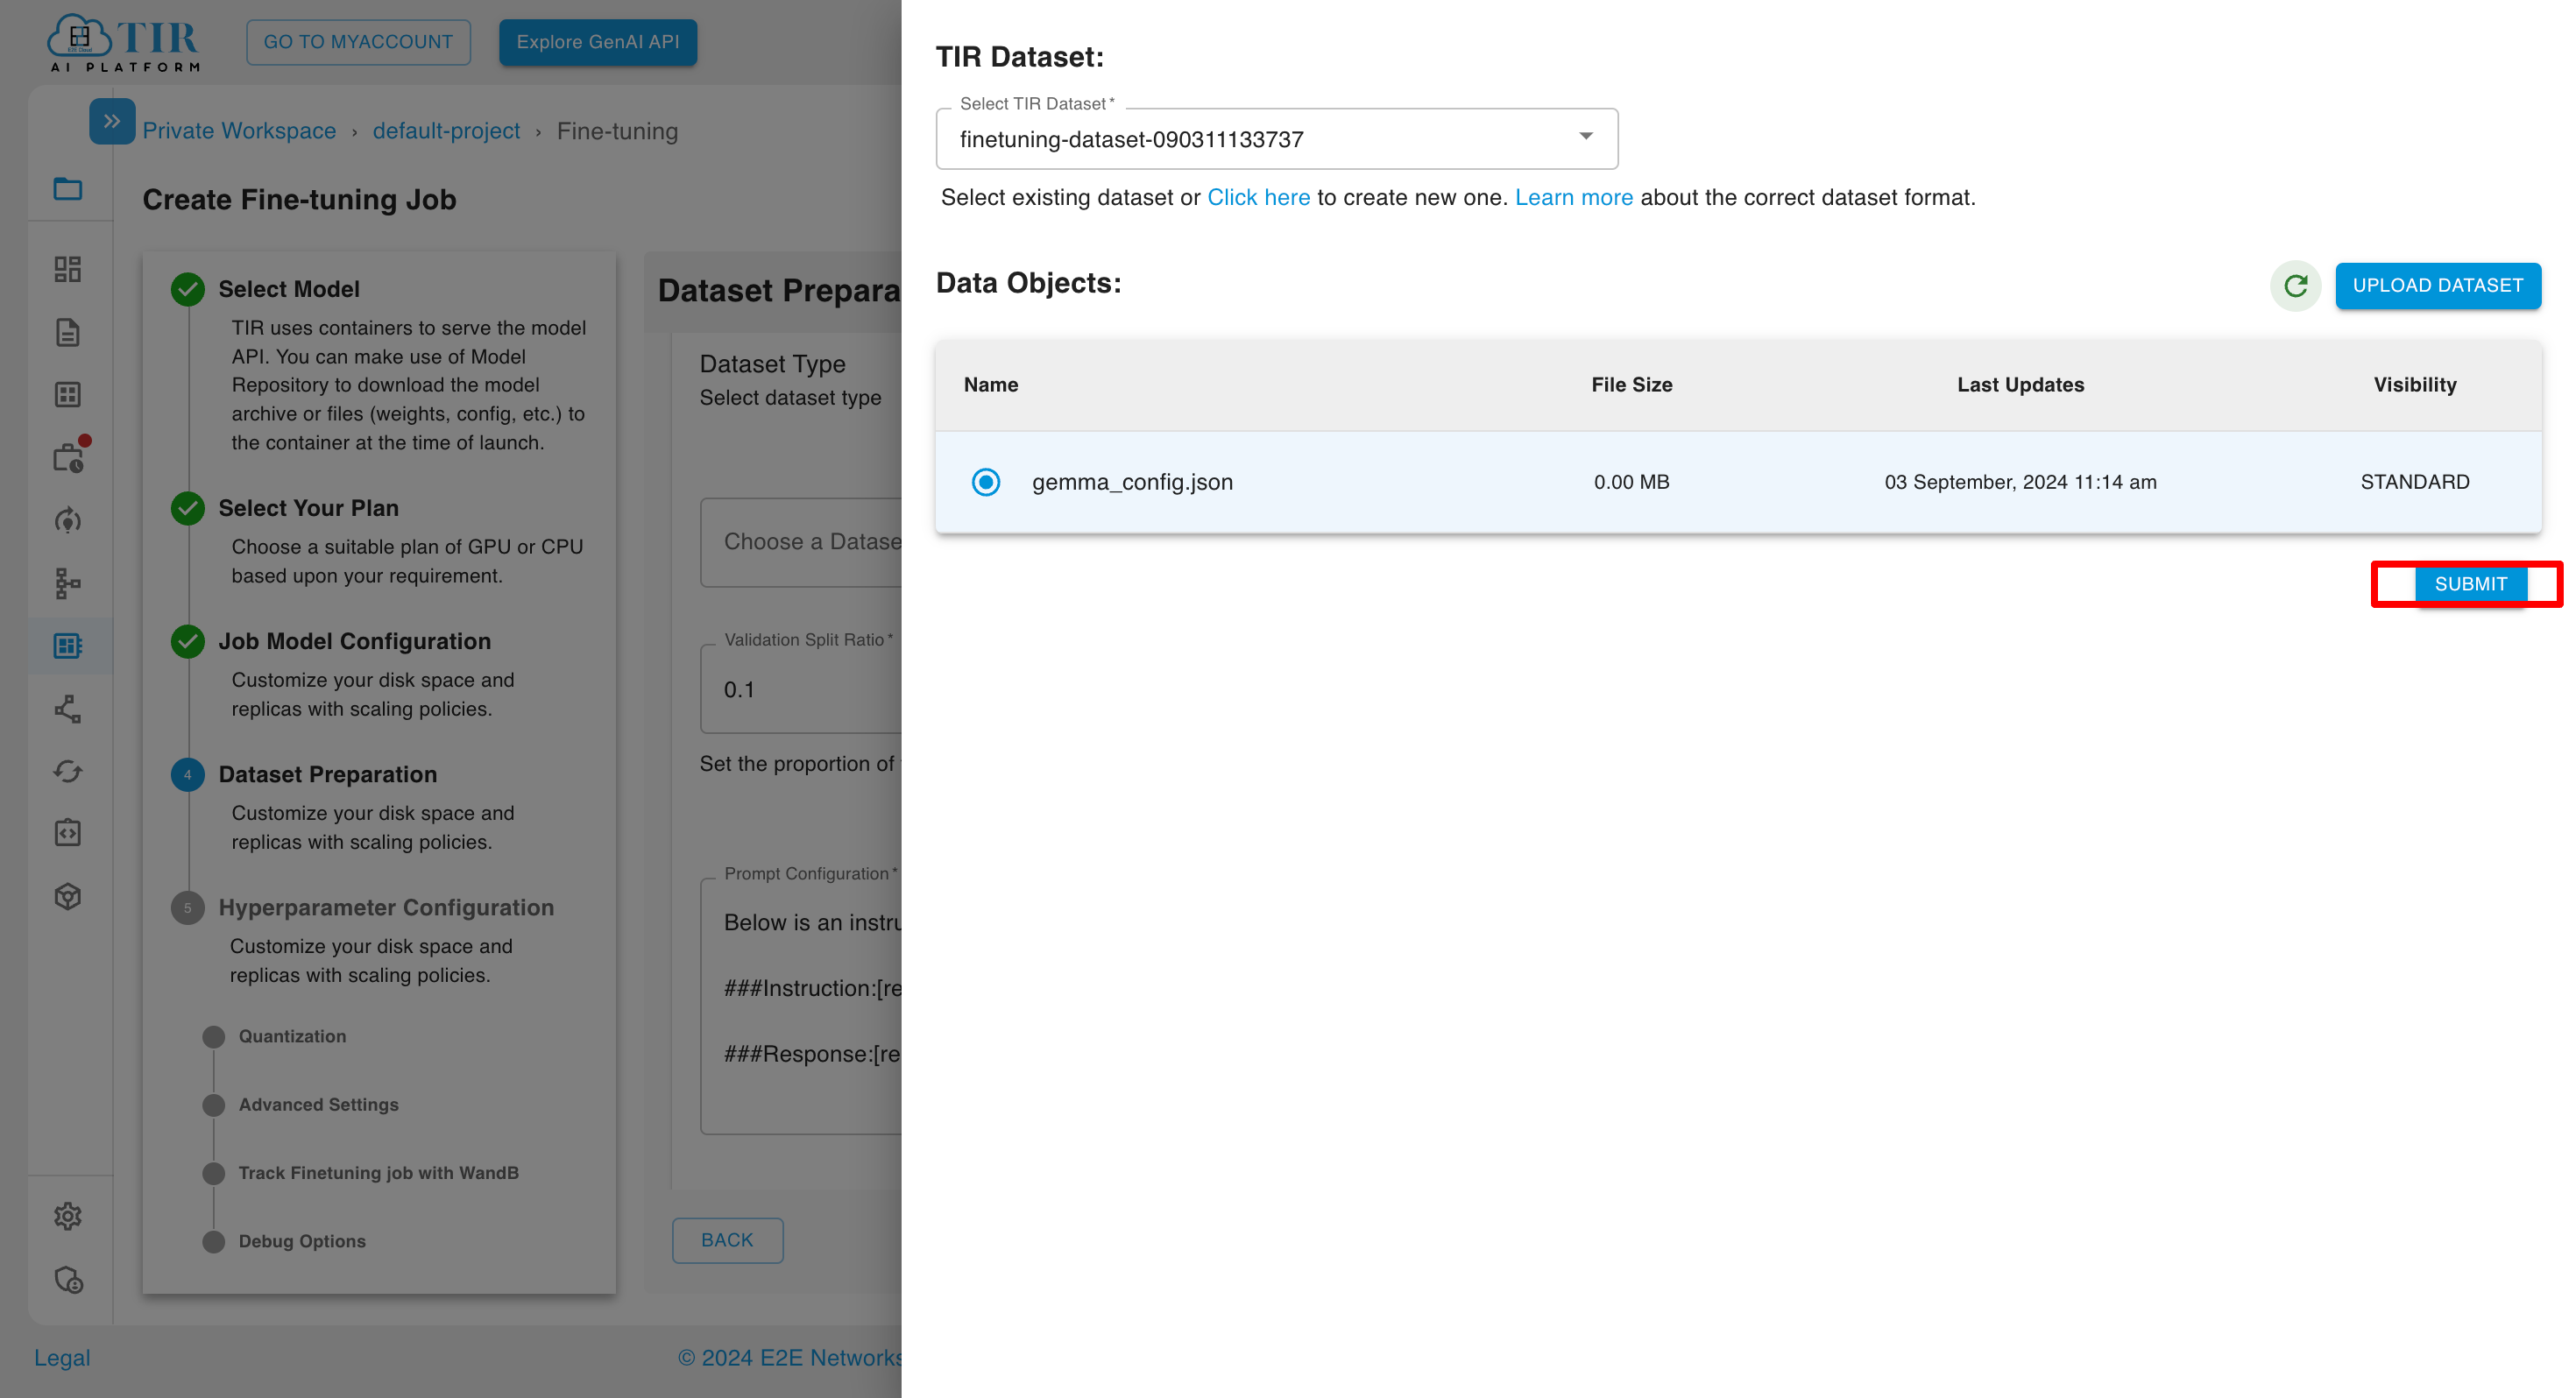Click the Validation Split Ratio input
This screenshot has height=1398, width=2576.
coord(801,690)
